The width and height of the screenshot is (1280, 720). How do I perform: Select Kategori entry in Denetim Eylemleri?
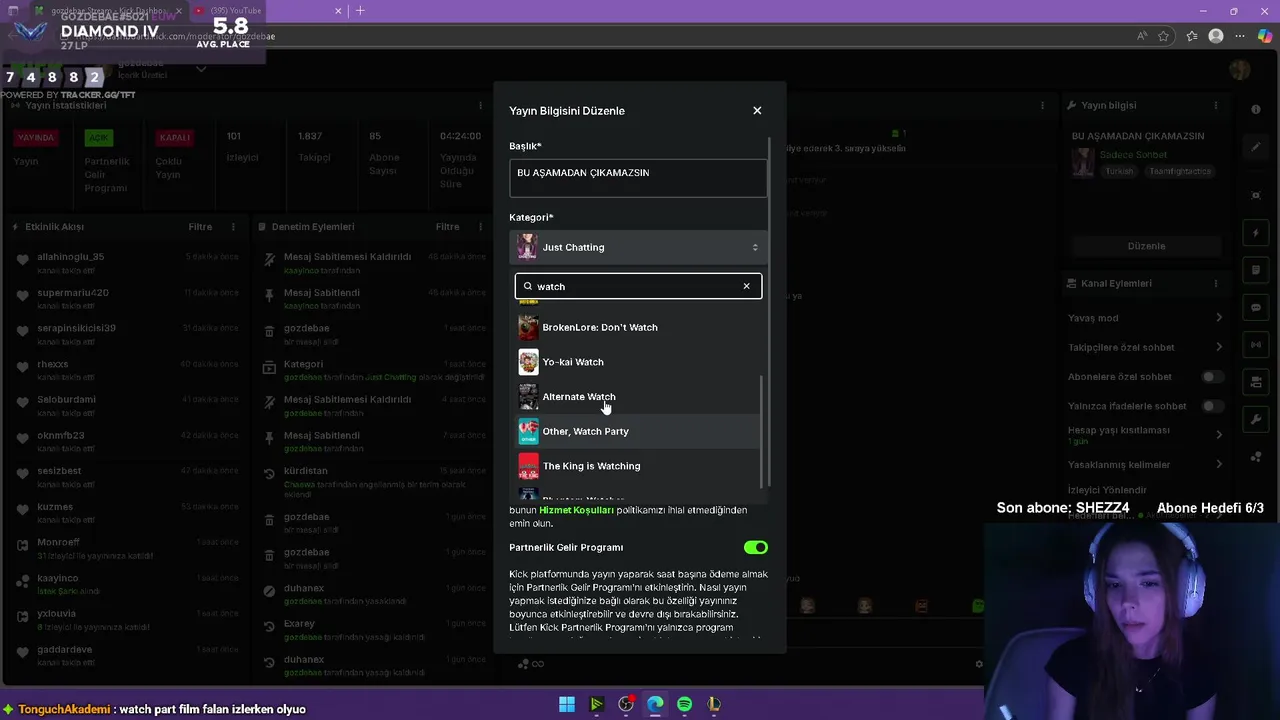point(303,364)
